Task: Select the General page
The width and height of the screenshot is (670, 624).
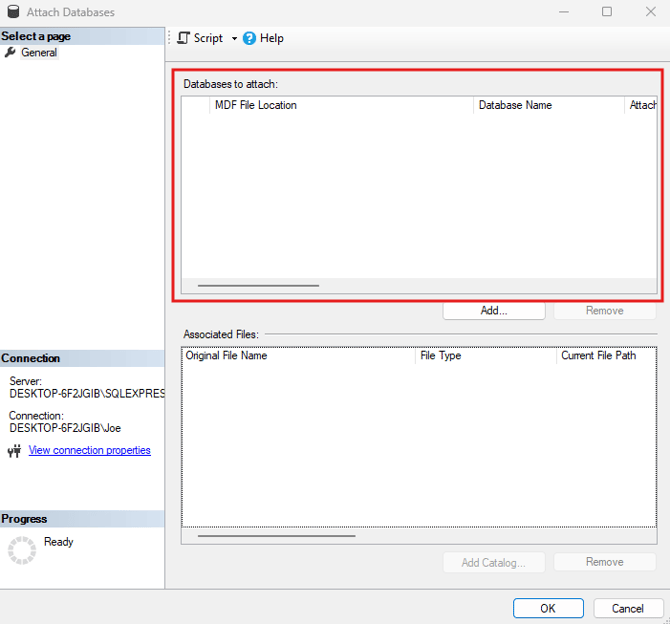Action: (x=39, y=53)
